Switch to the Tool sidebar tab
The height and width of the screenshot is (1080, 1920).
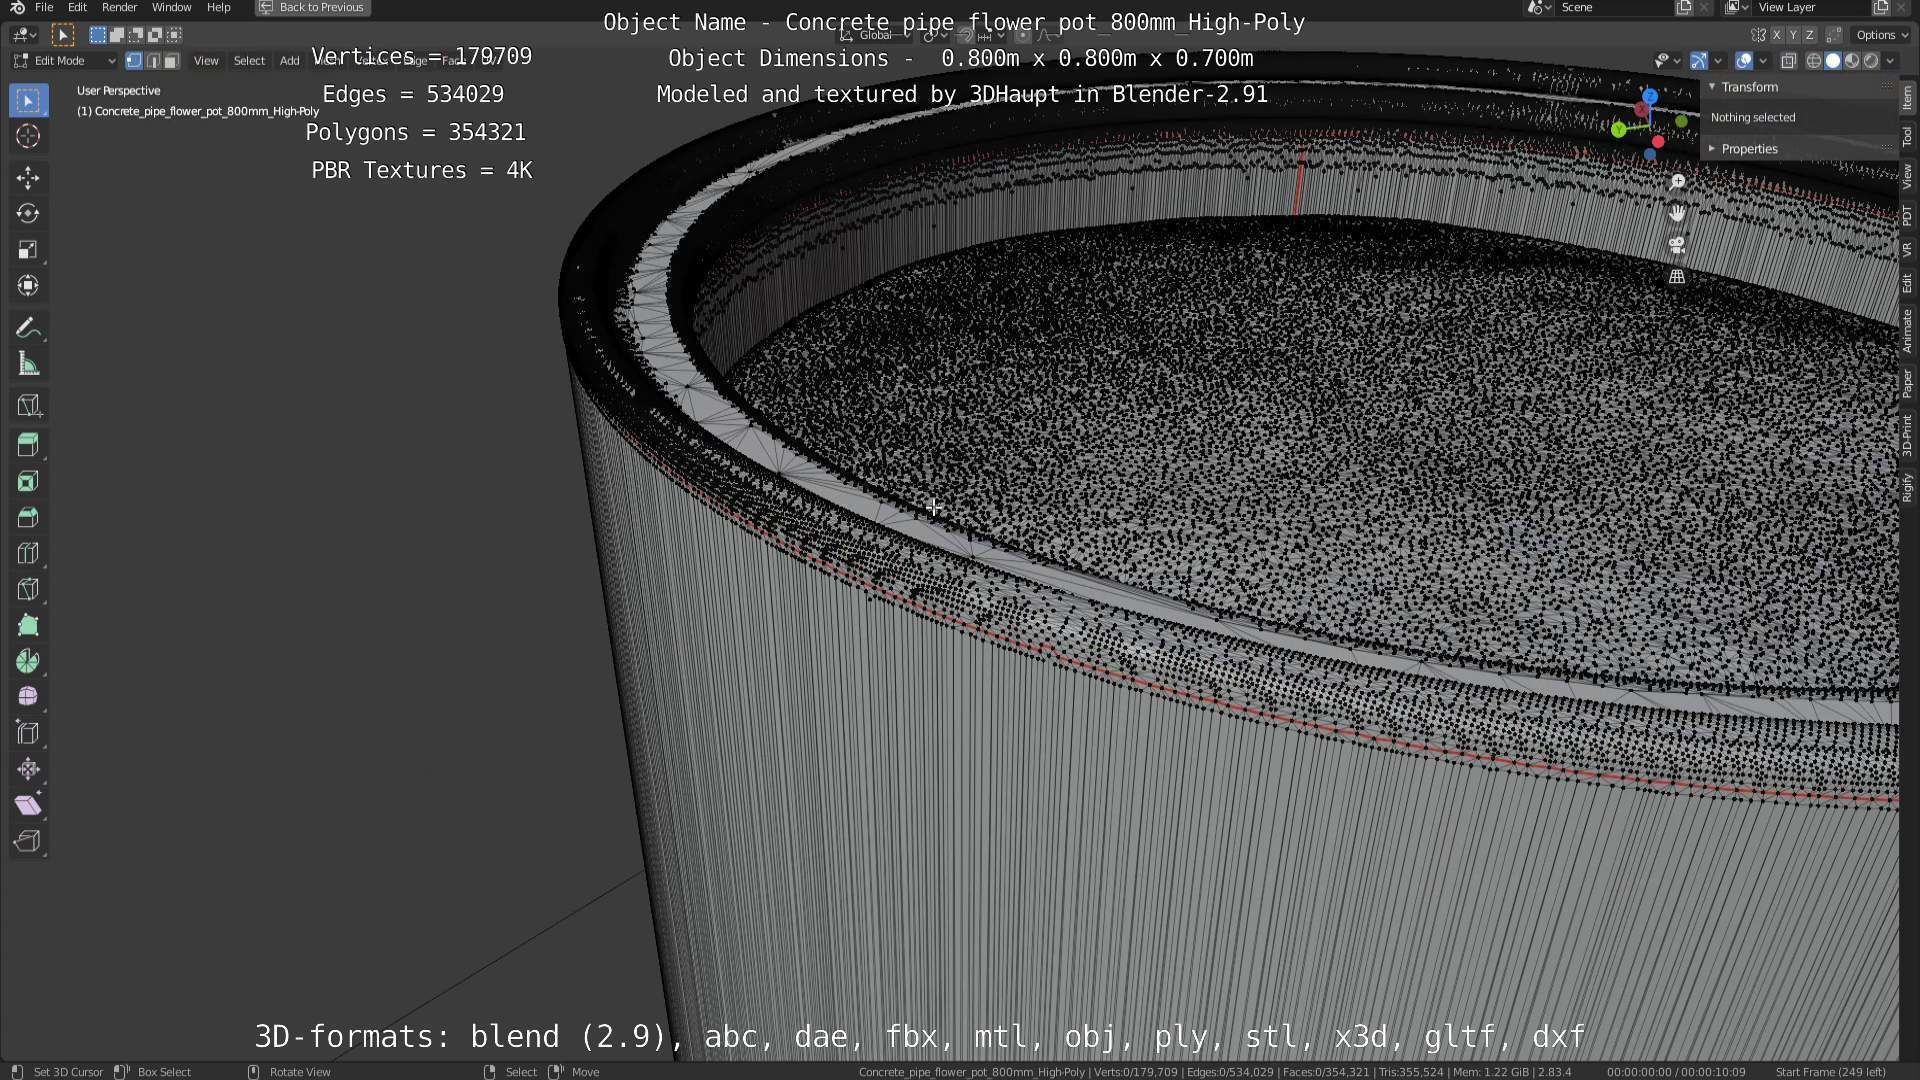point(1908,137)
